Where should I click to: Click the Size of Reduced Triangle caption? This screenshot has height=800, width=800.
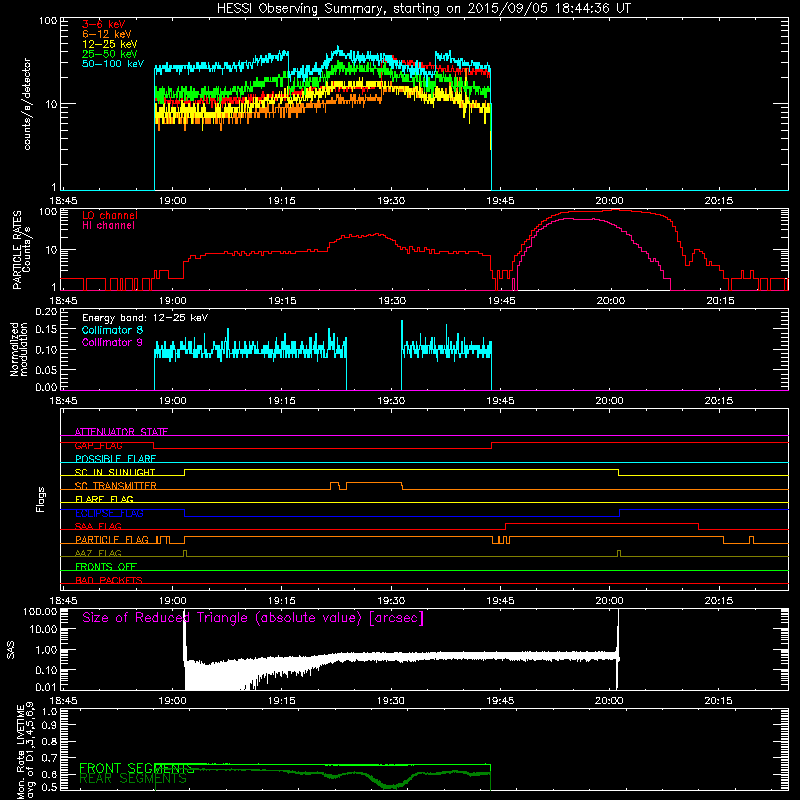click(x=253, y=618)
